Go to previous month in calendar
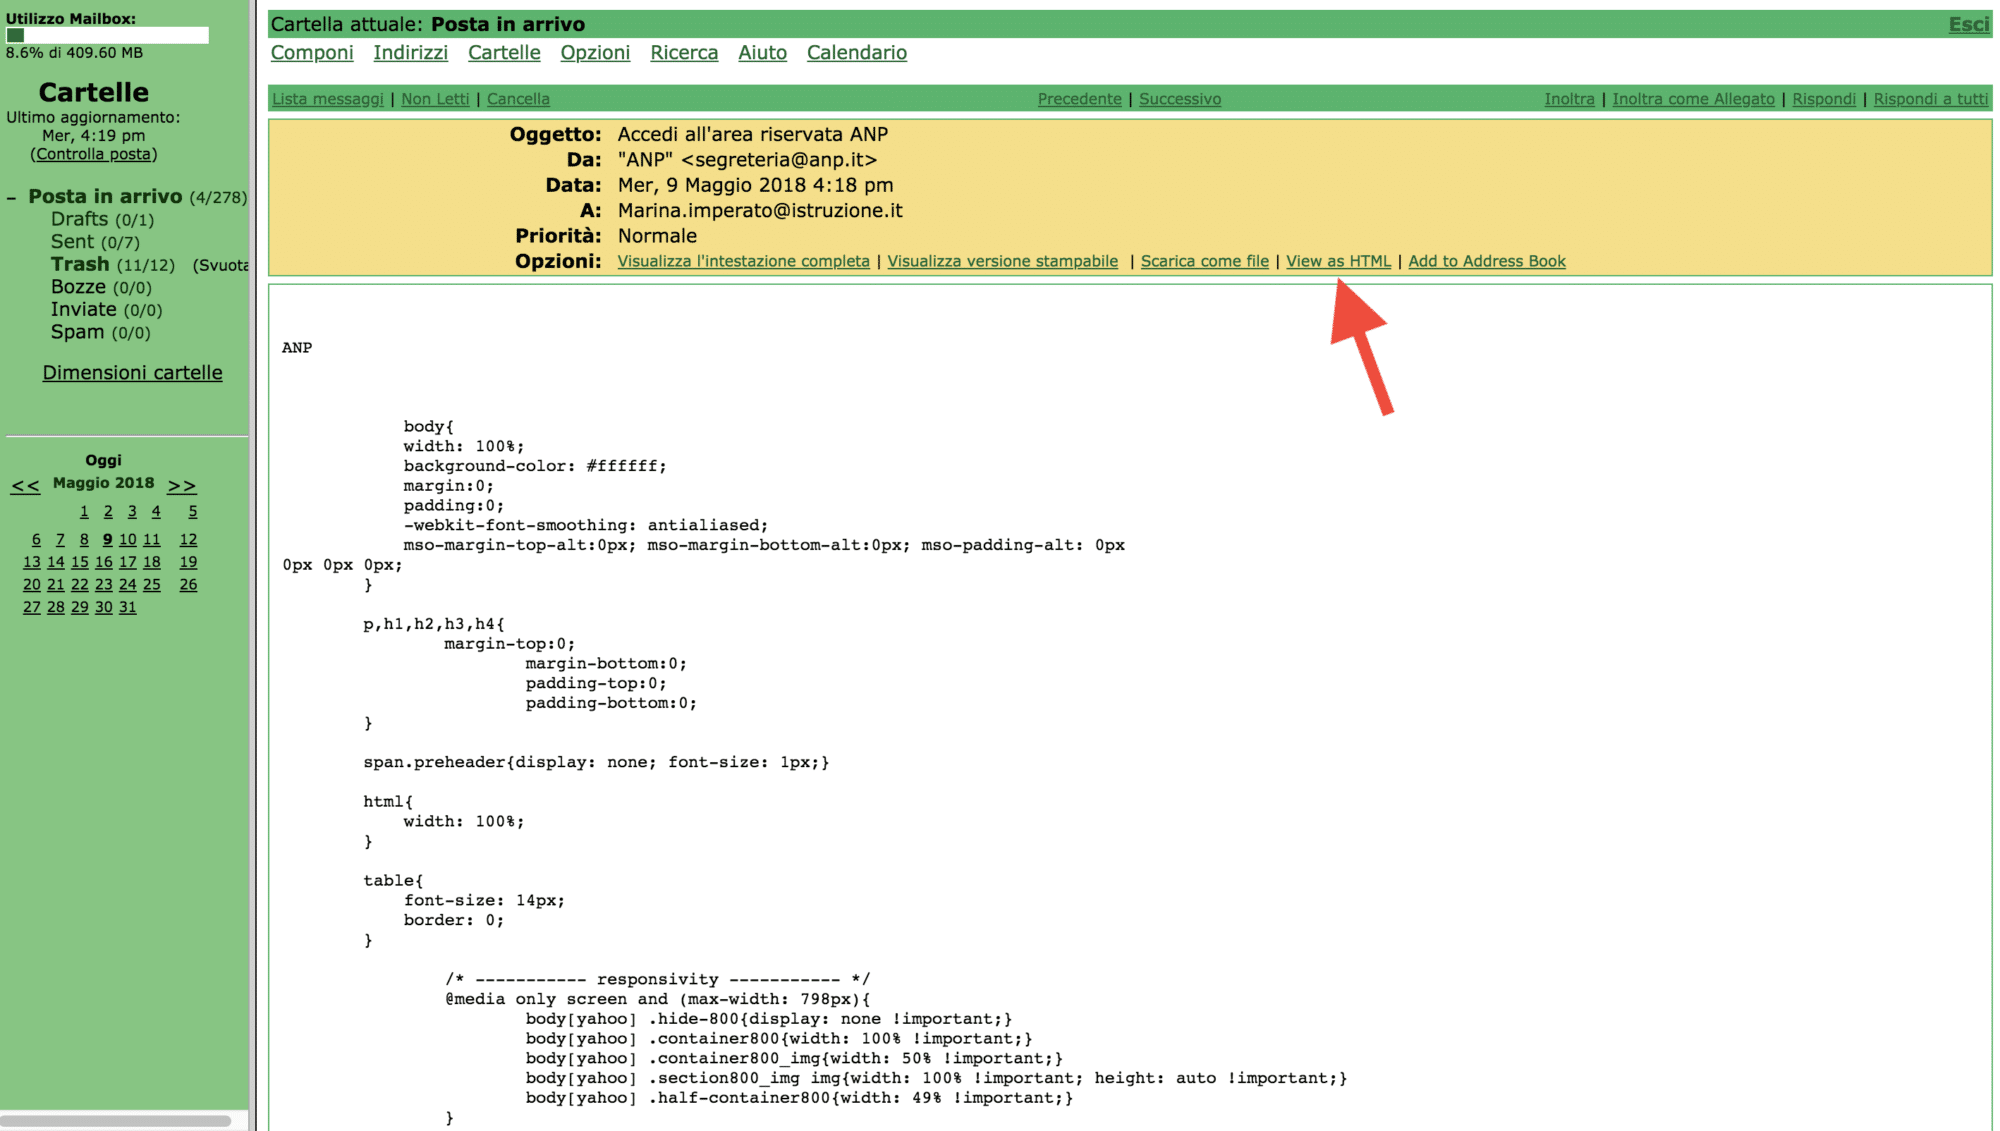2000x1131 pixels. click(25, 485)
